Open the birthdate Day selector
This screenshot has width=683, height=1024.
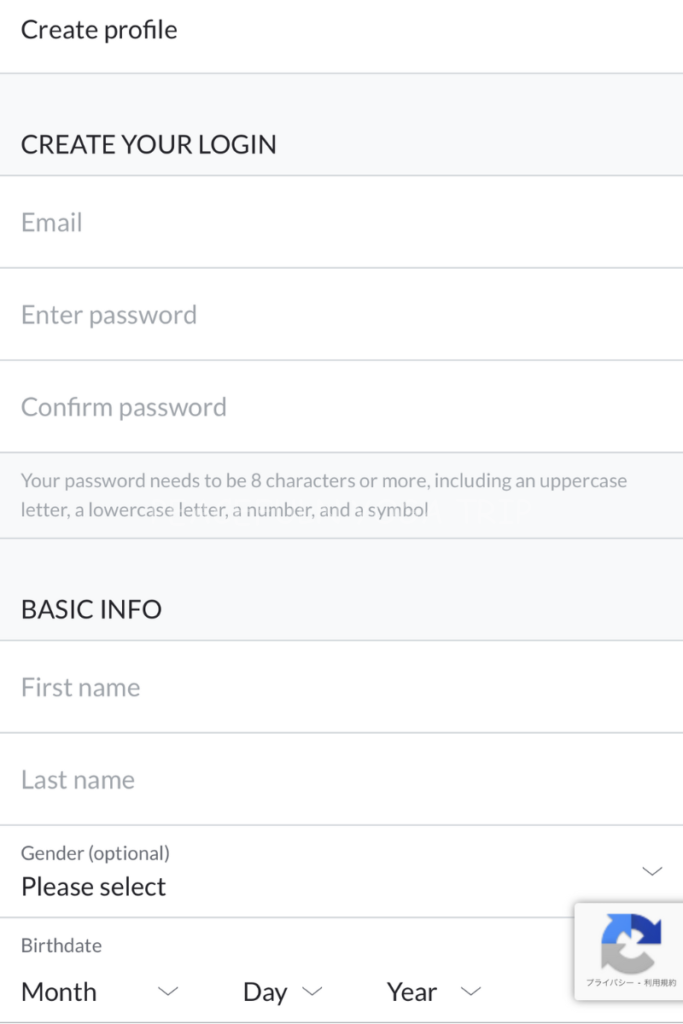(266, 991)
